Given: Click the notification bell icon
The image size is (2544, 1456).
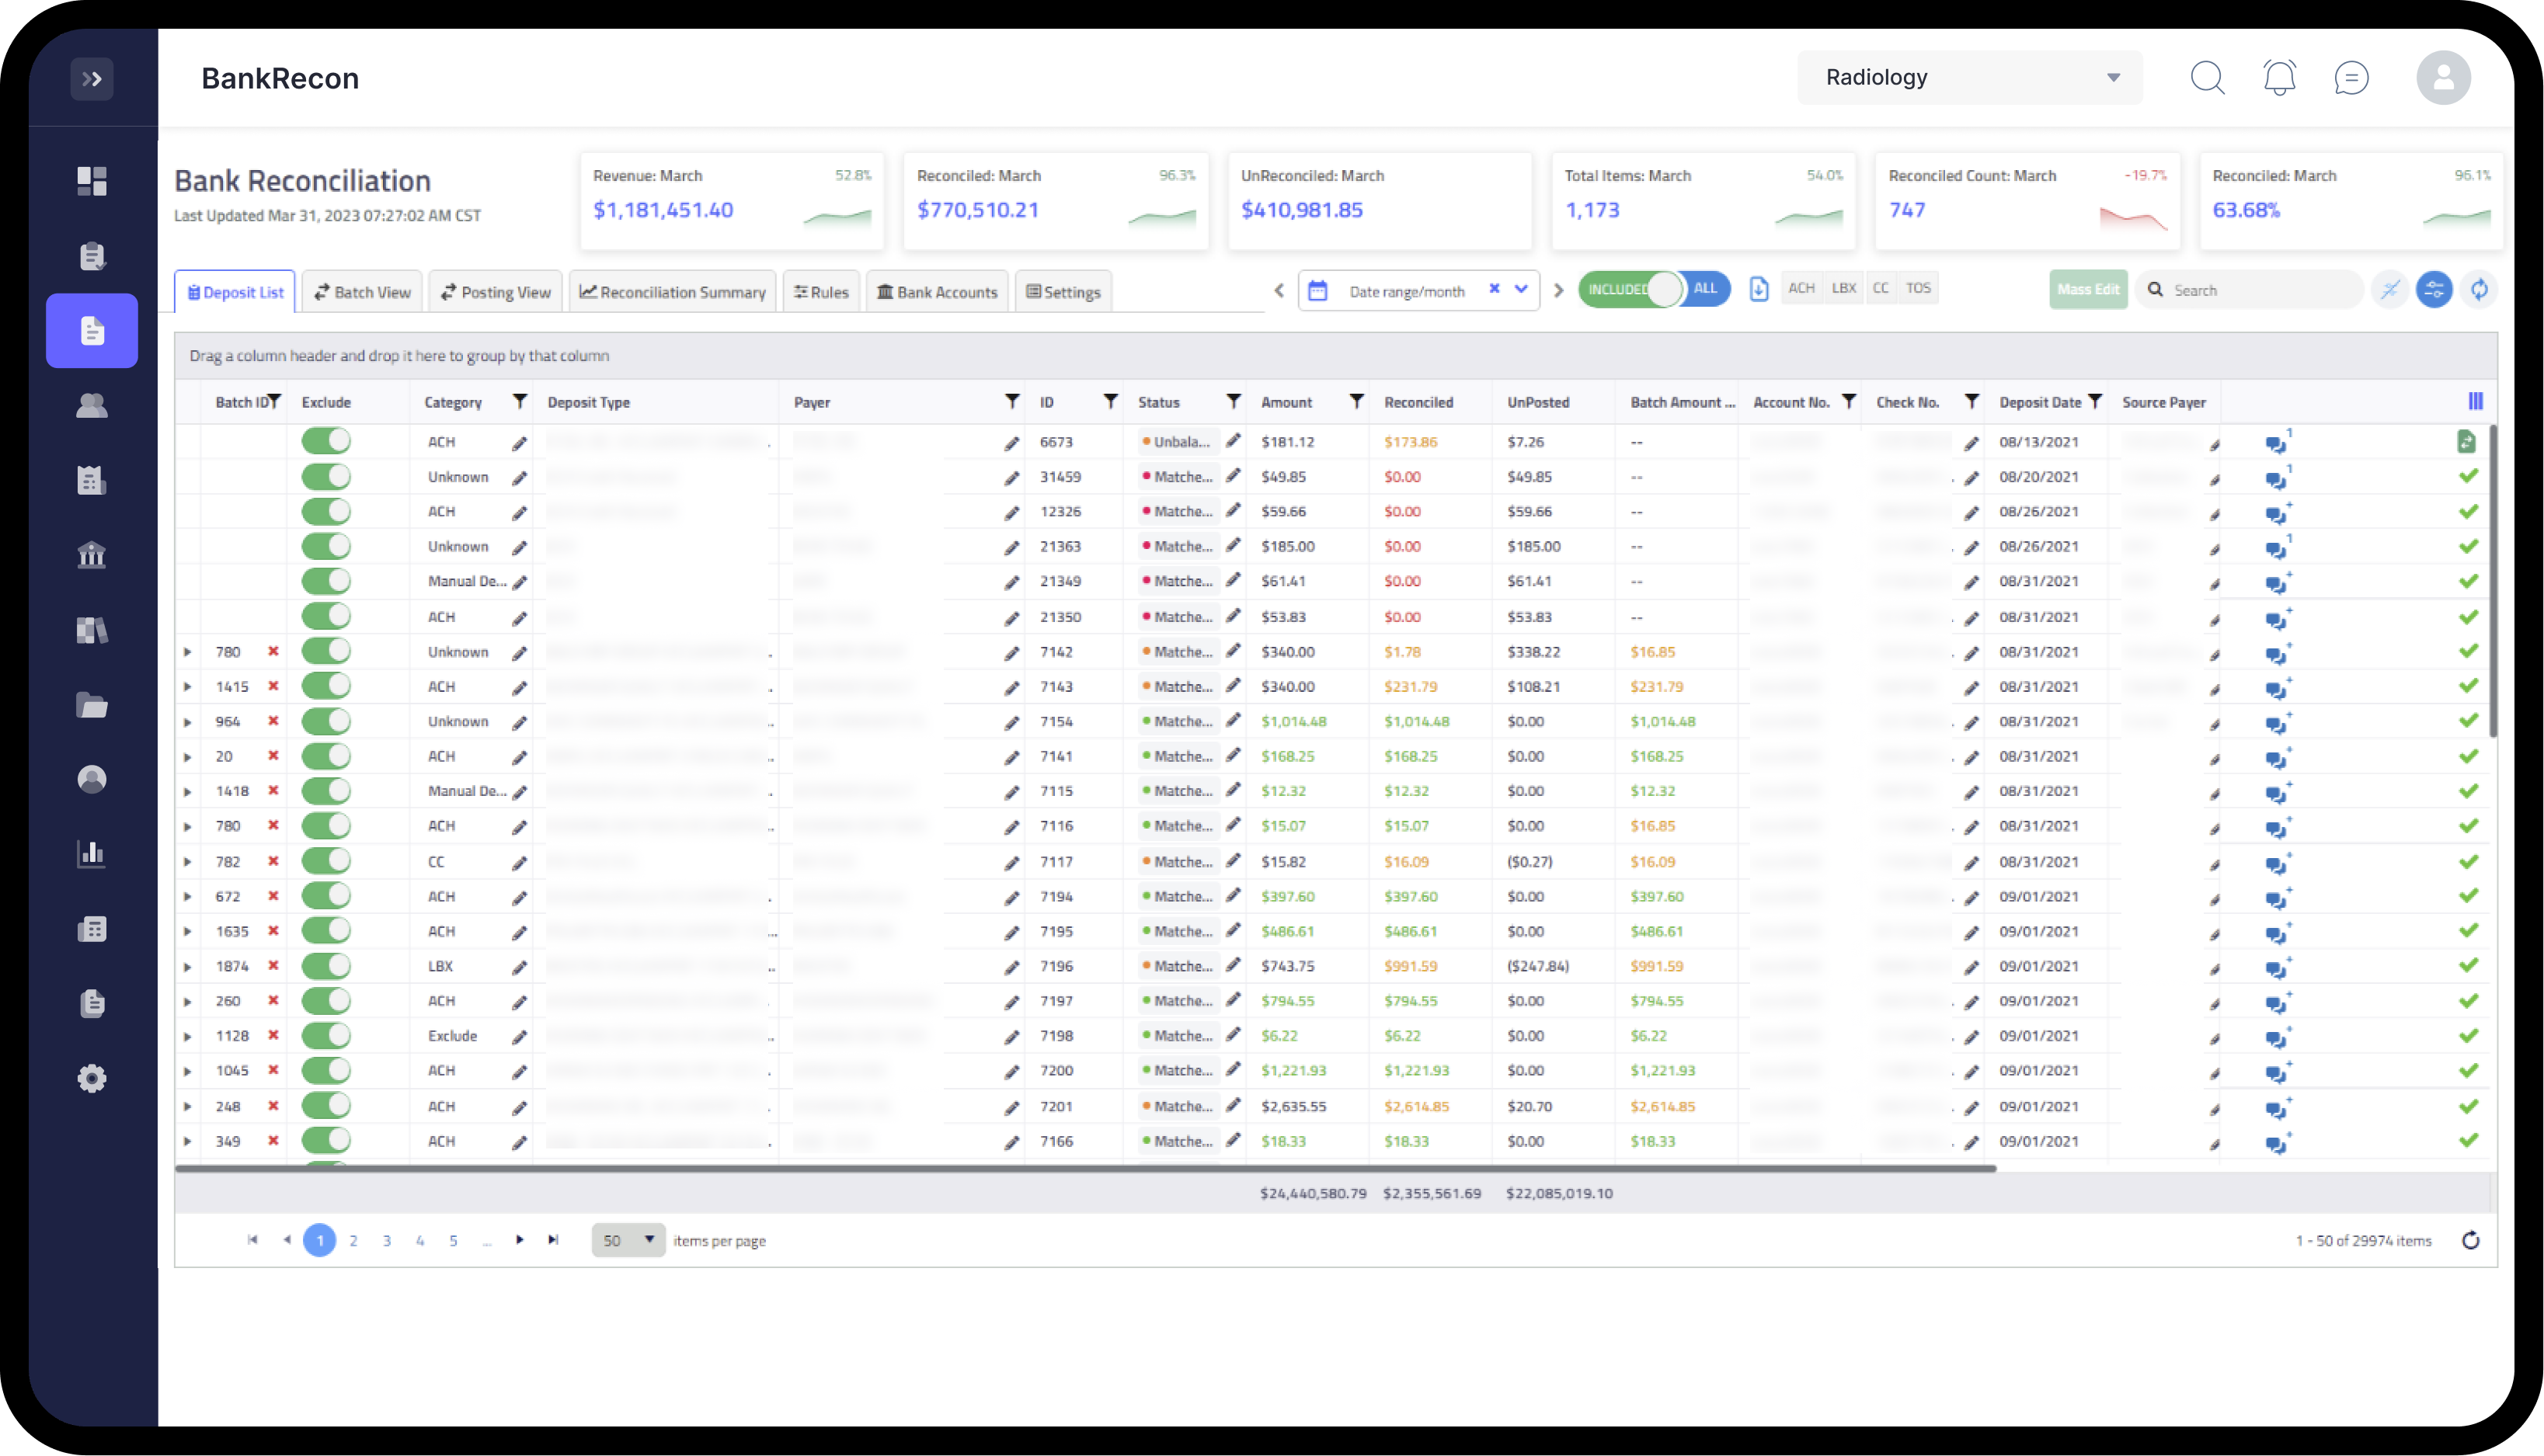Looking at the screenshot, I should 2279,78.
